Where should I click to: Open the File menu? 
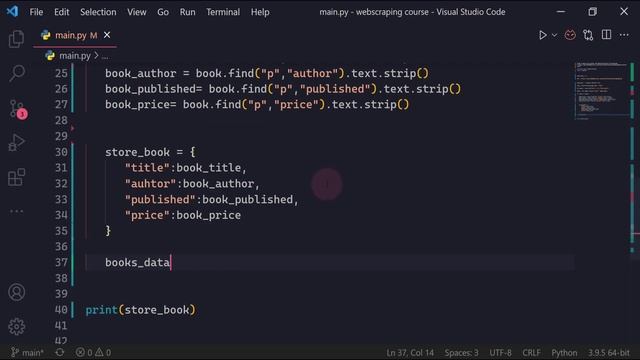[x=36, y=12]
